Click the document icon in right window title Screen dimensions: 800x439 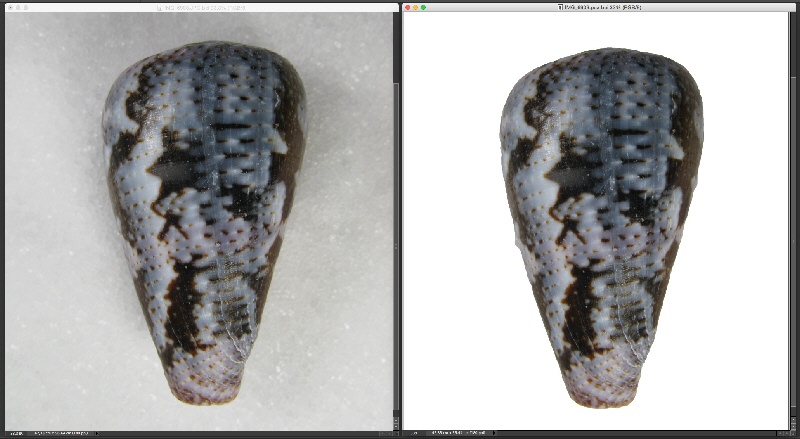560,7
